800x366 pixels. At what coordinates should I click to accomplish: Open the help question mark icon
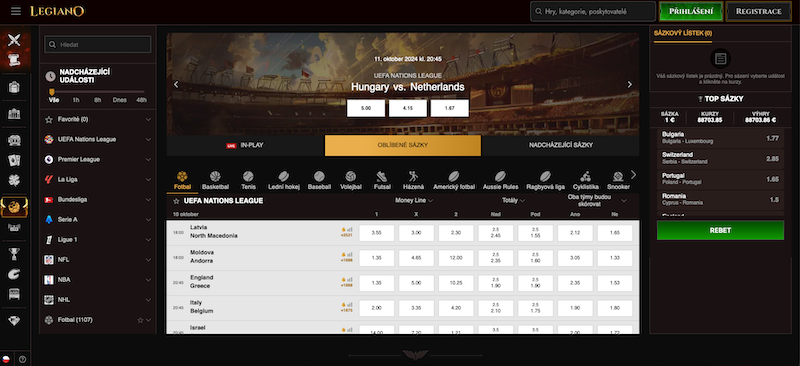point(22,359)
